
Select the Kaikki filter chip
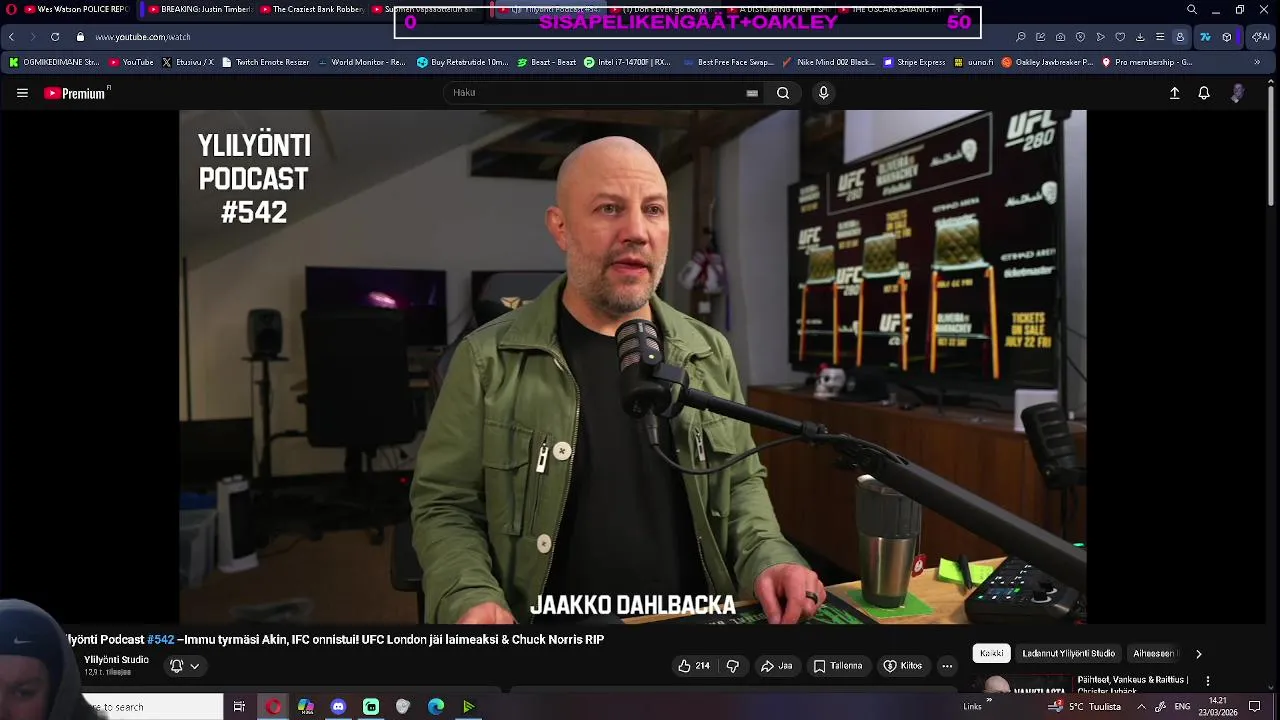click(992, 653)
